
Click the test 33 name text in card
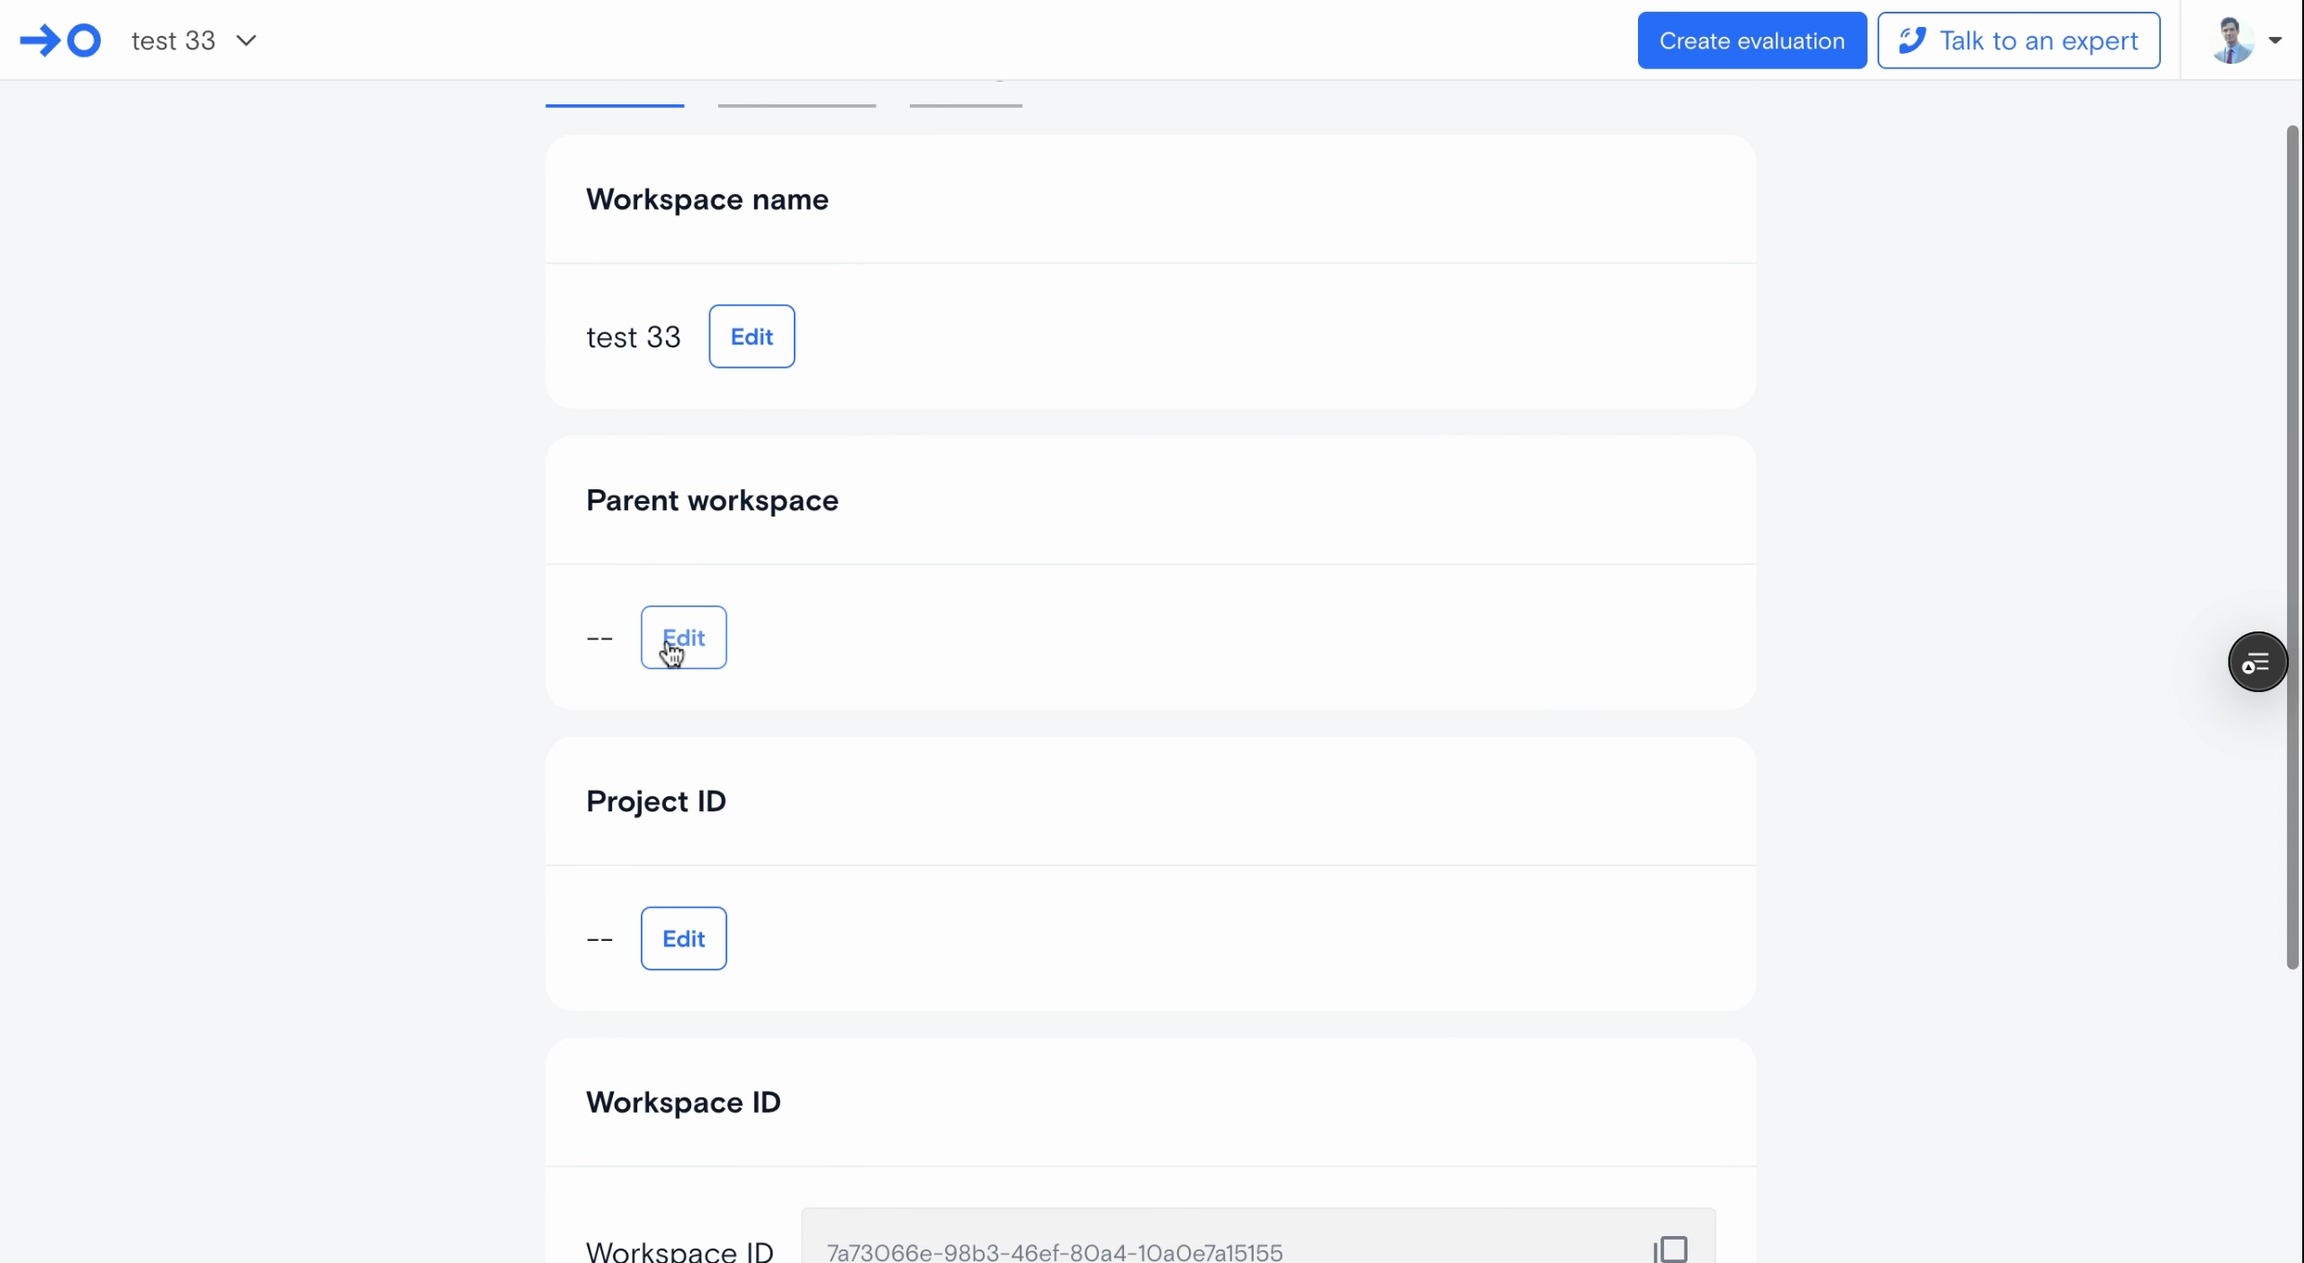pos(633,338)
